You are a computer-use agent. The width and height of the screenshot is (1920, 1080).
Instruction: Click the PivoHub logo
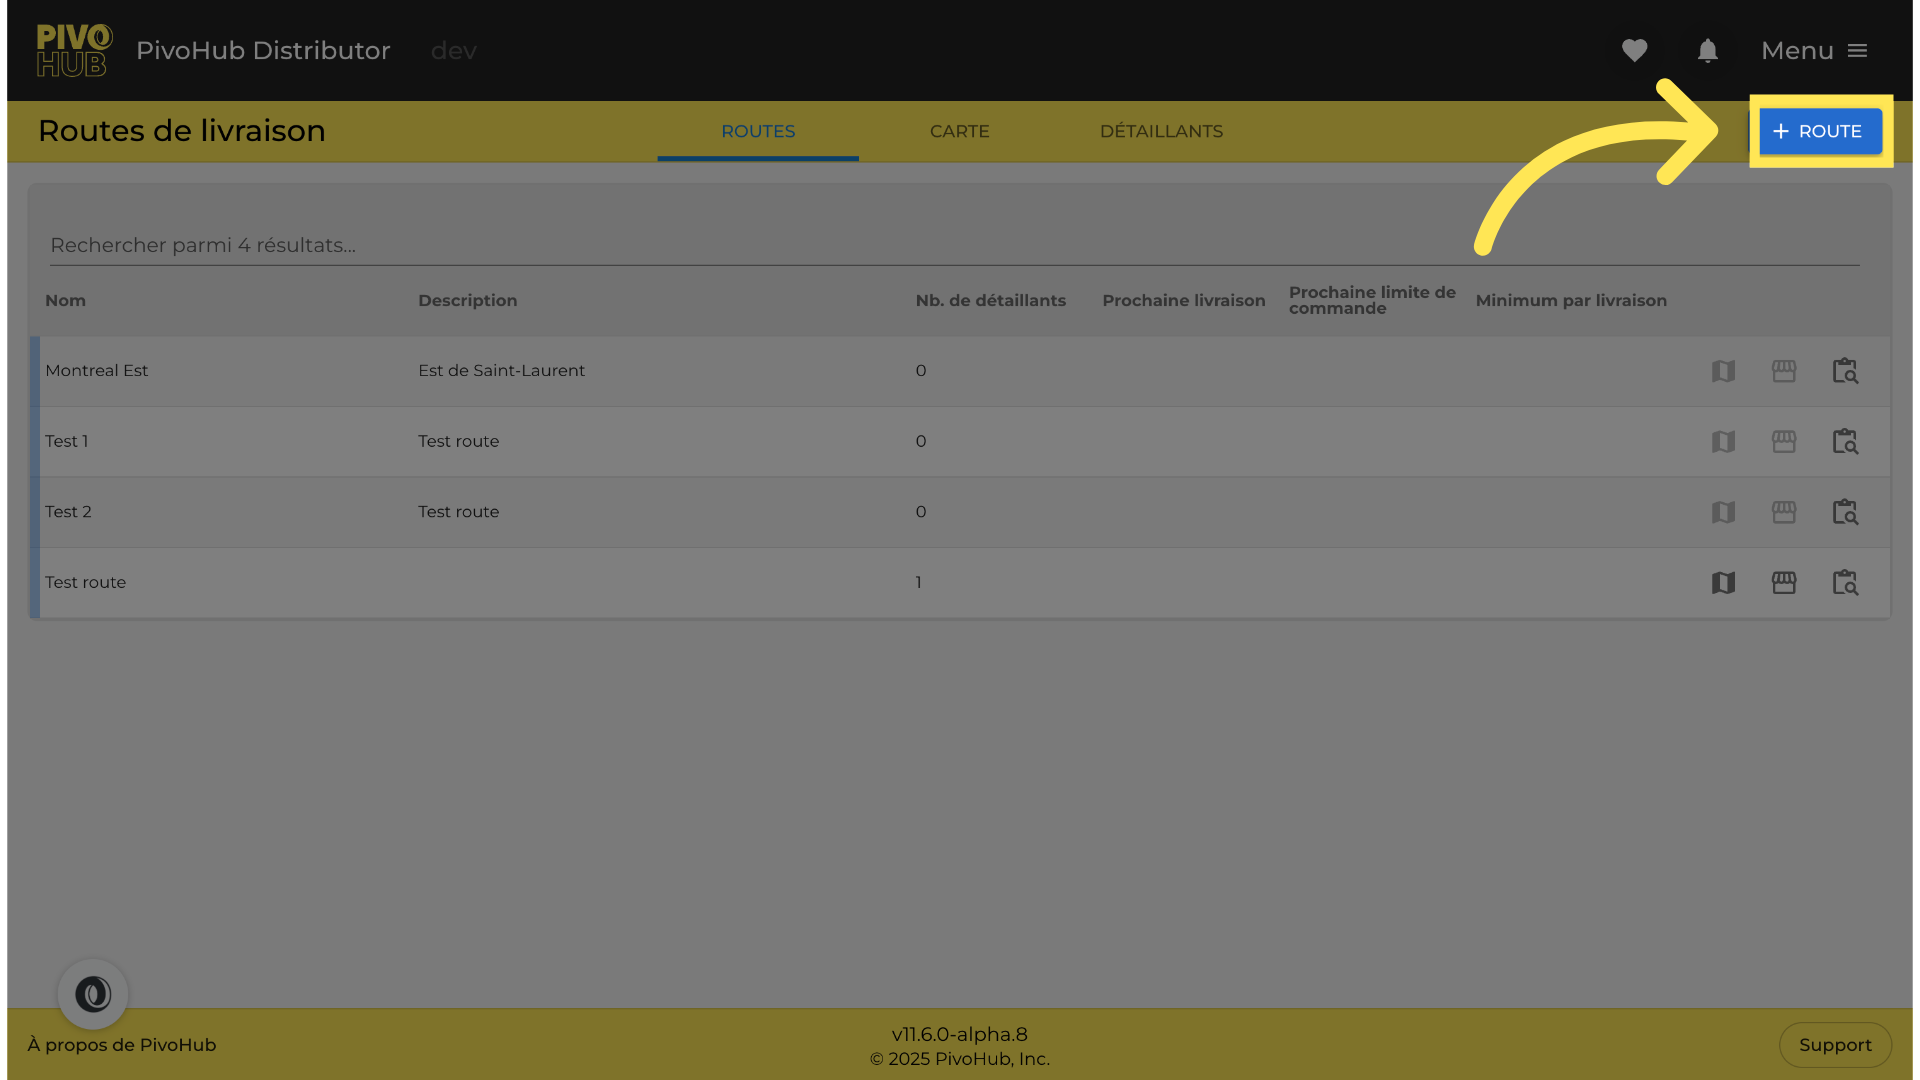[74, 50]
